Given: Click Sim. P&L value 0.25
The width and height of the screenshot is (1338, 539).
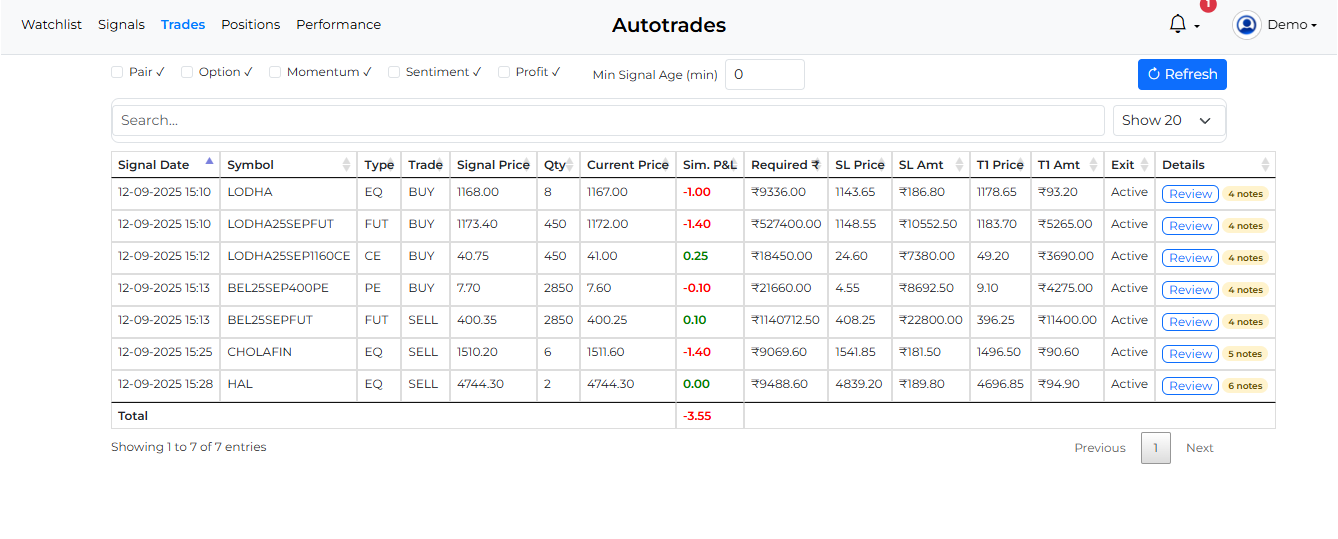Looking at the screenshot, I should (695, 256).
